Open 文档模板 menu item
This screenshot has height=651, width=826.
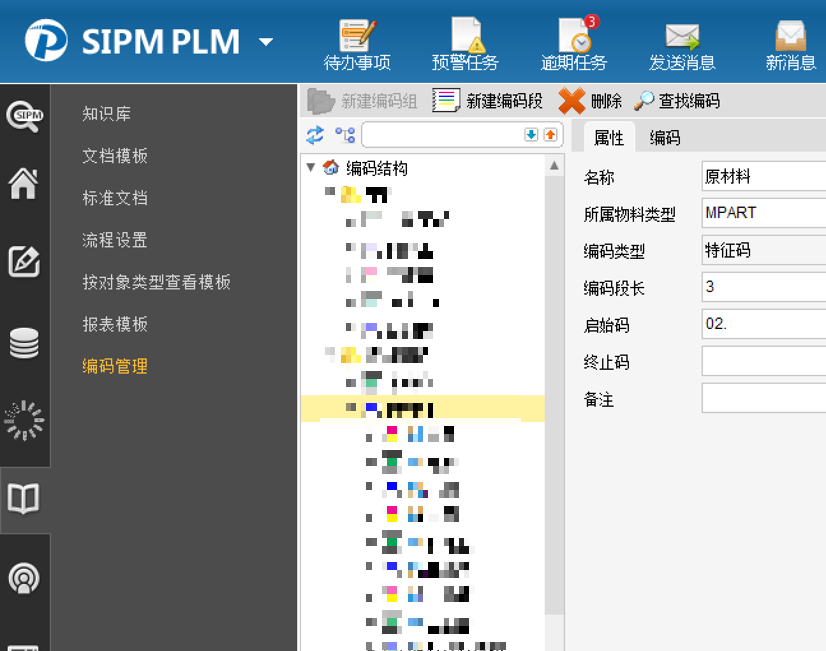pyautogui.click(x=115, y=155)
